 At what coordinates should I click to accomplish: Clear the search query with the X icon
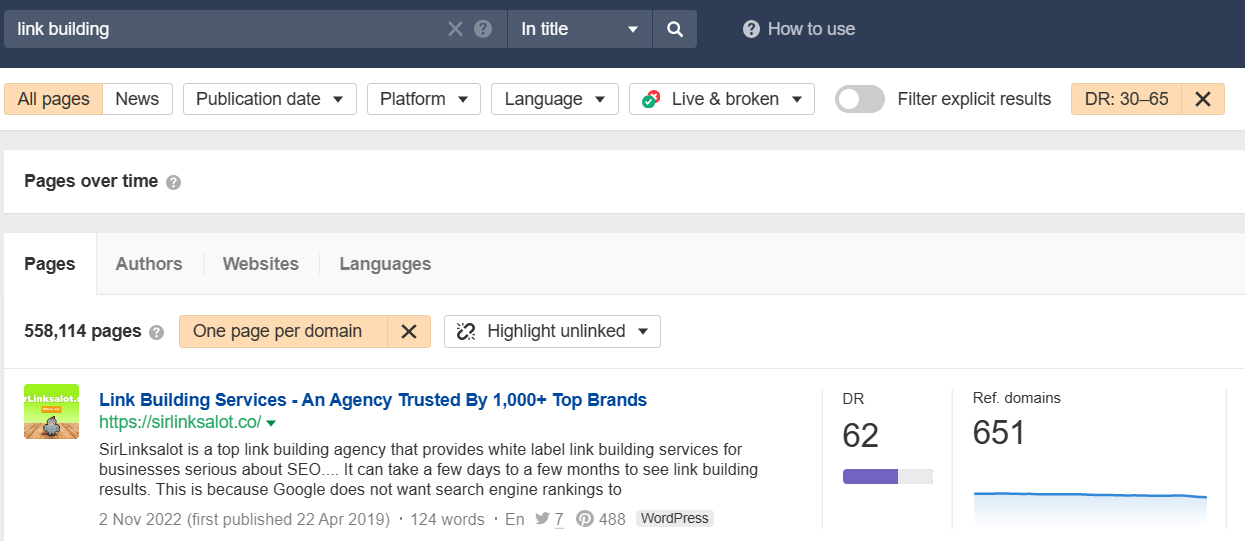(x=455, y=29)
